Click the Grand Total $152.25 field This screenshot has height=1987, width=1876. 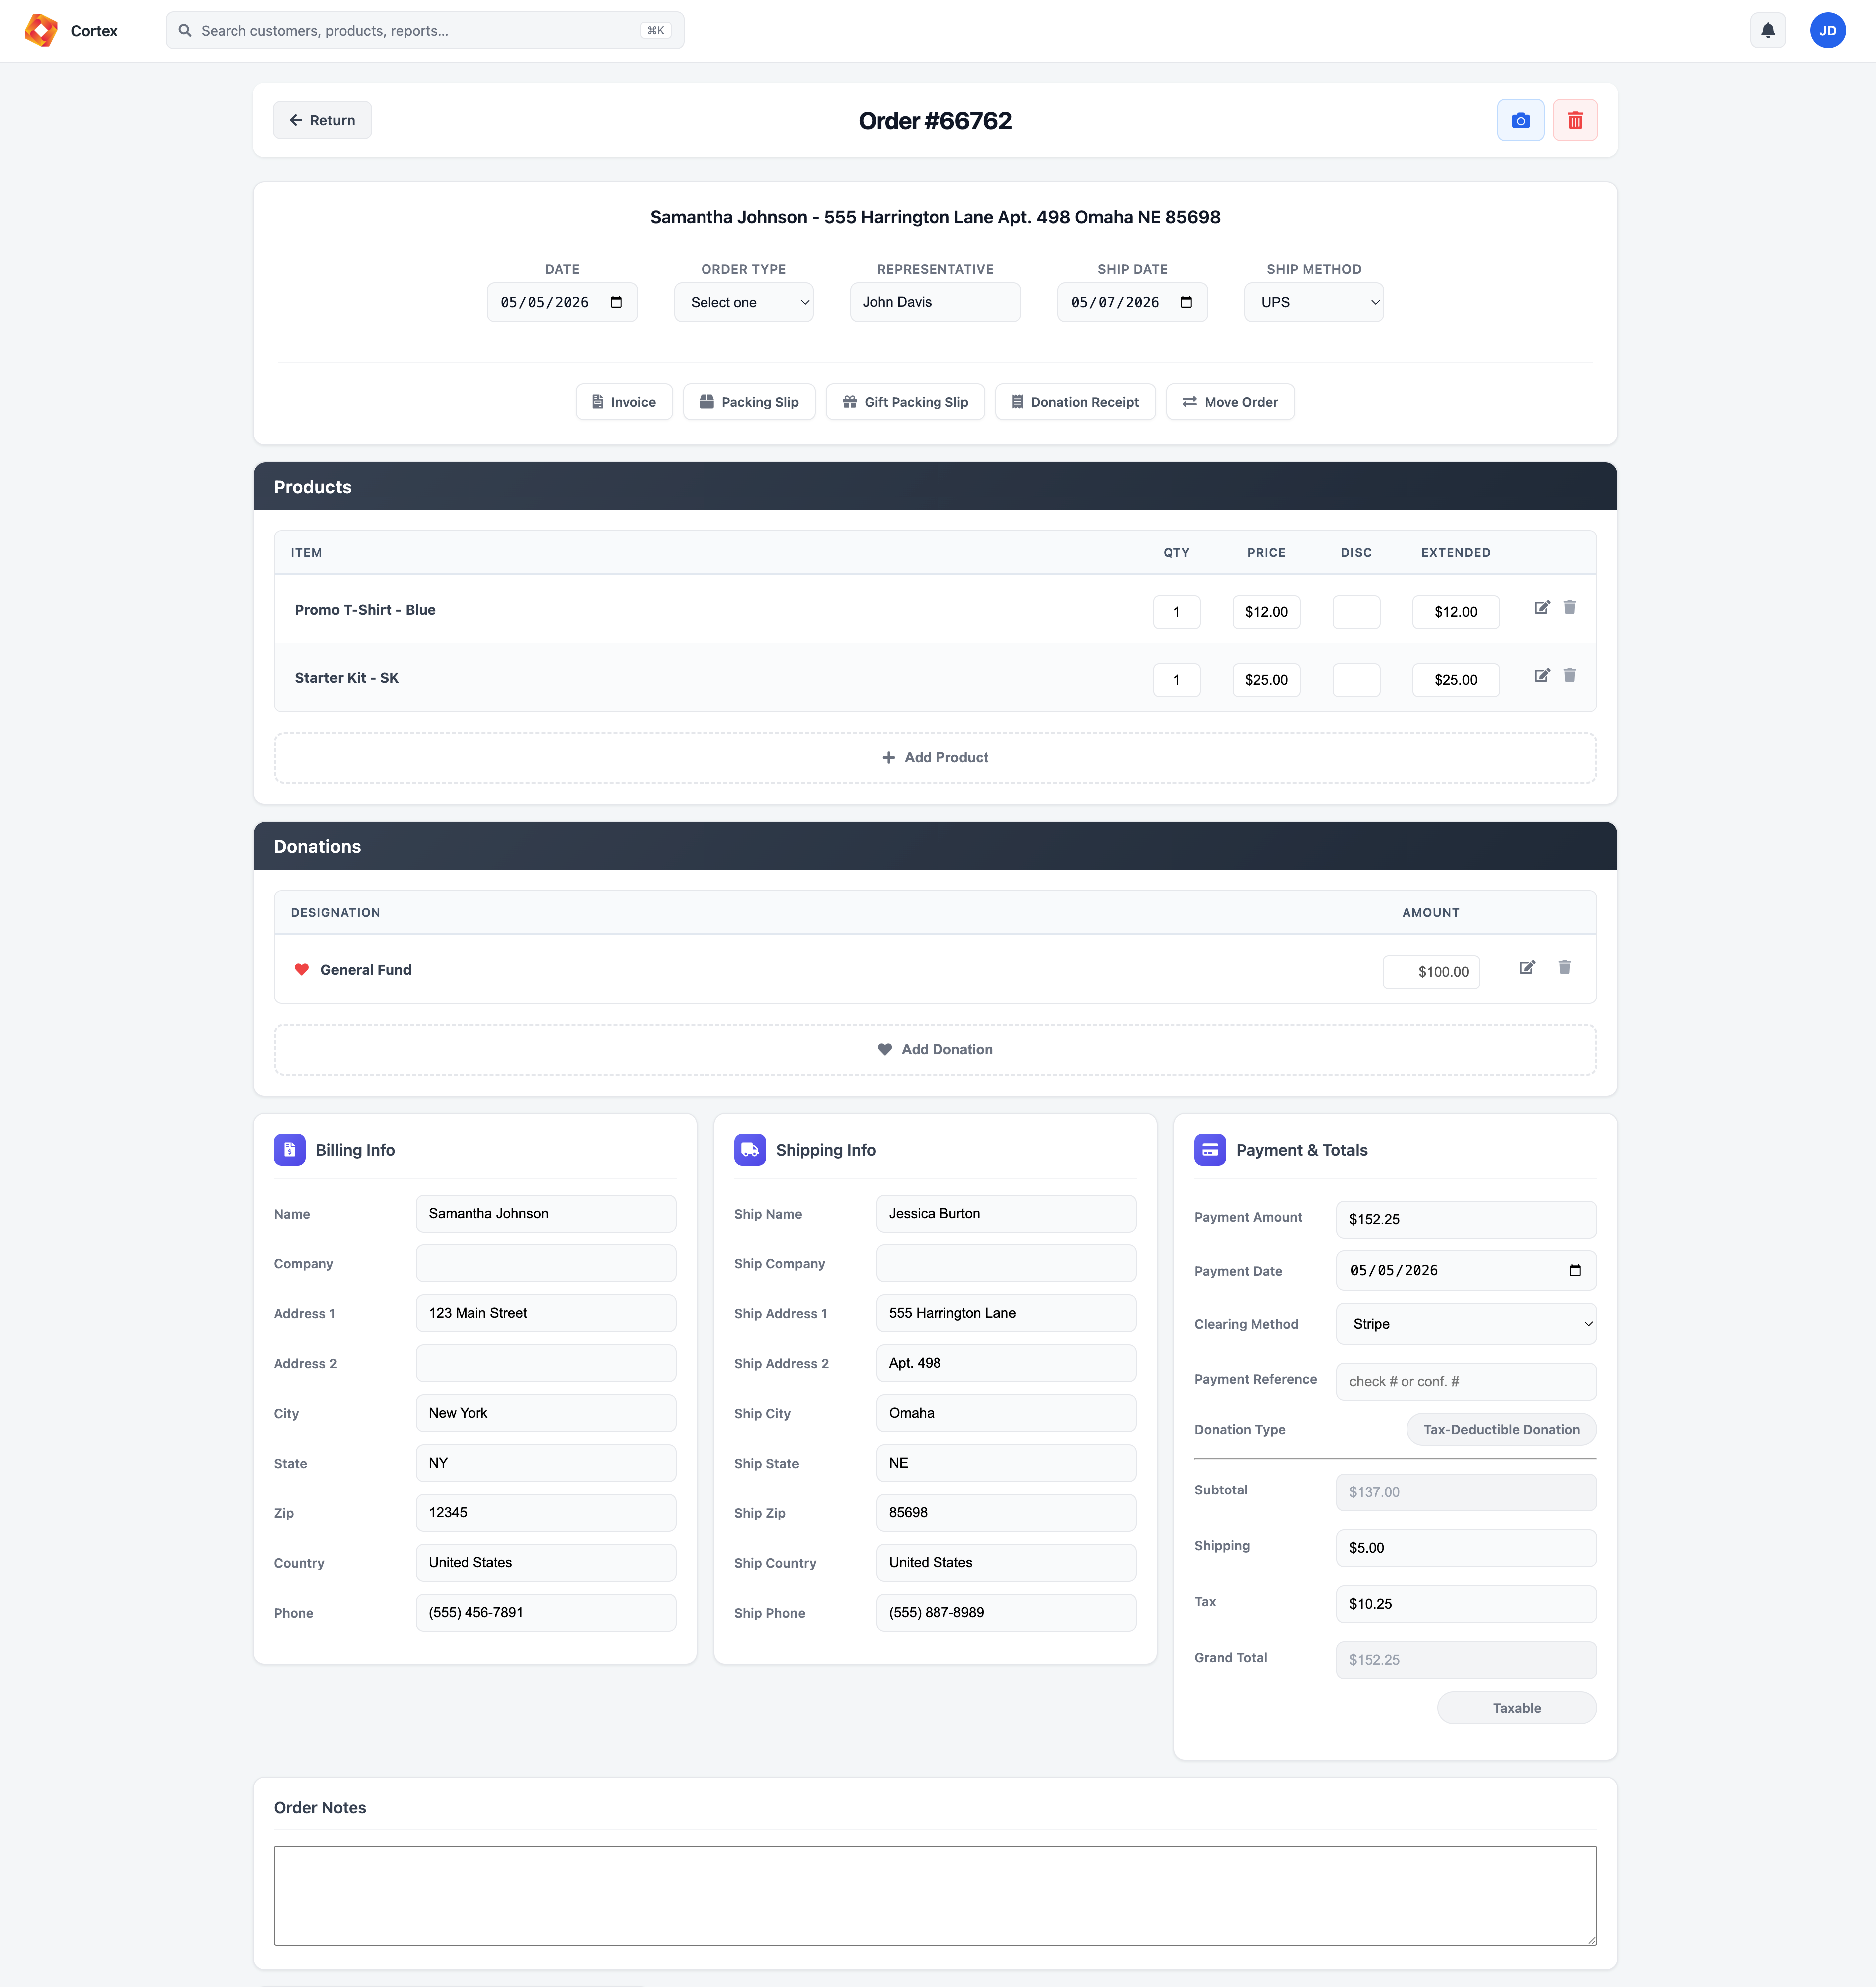tap(1466, 1660)
